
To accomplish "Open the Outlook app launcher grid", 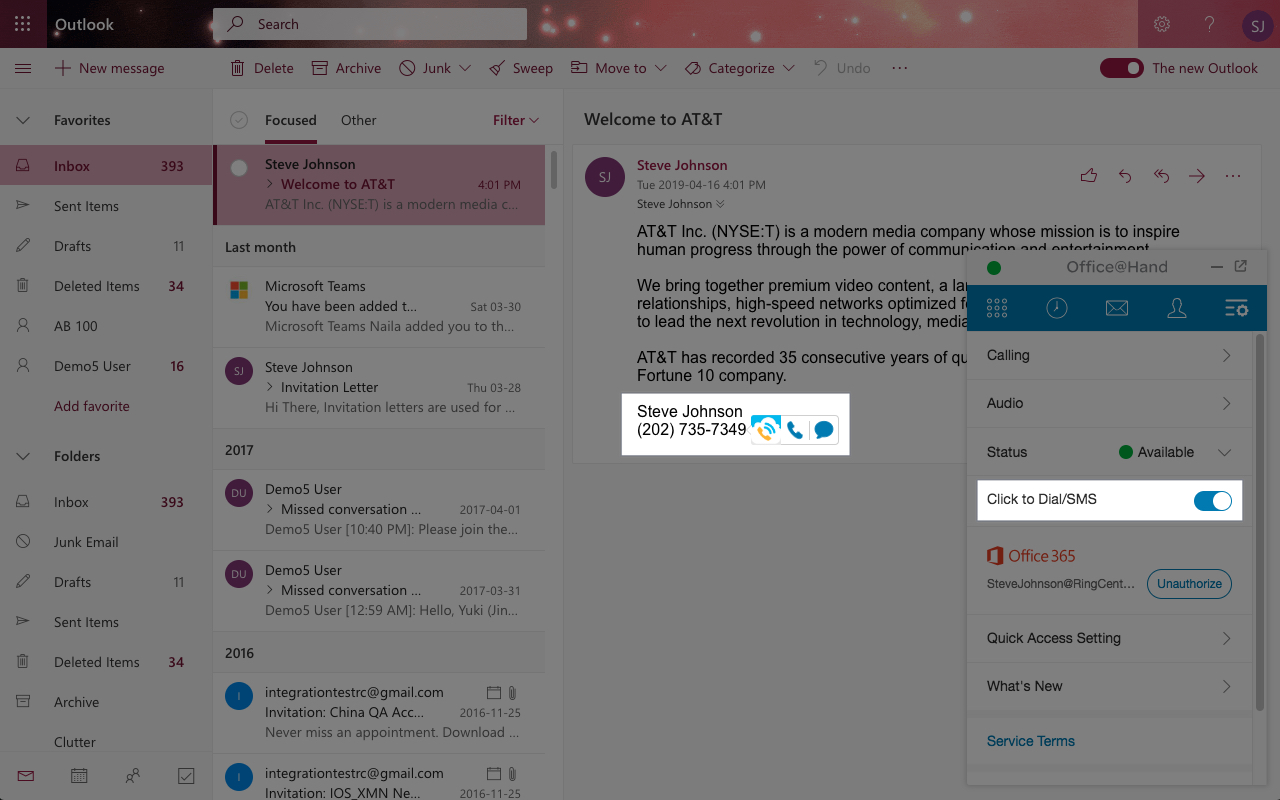I will click(x=23, y=24).
